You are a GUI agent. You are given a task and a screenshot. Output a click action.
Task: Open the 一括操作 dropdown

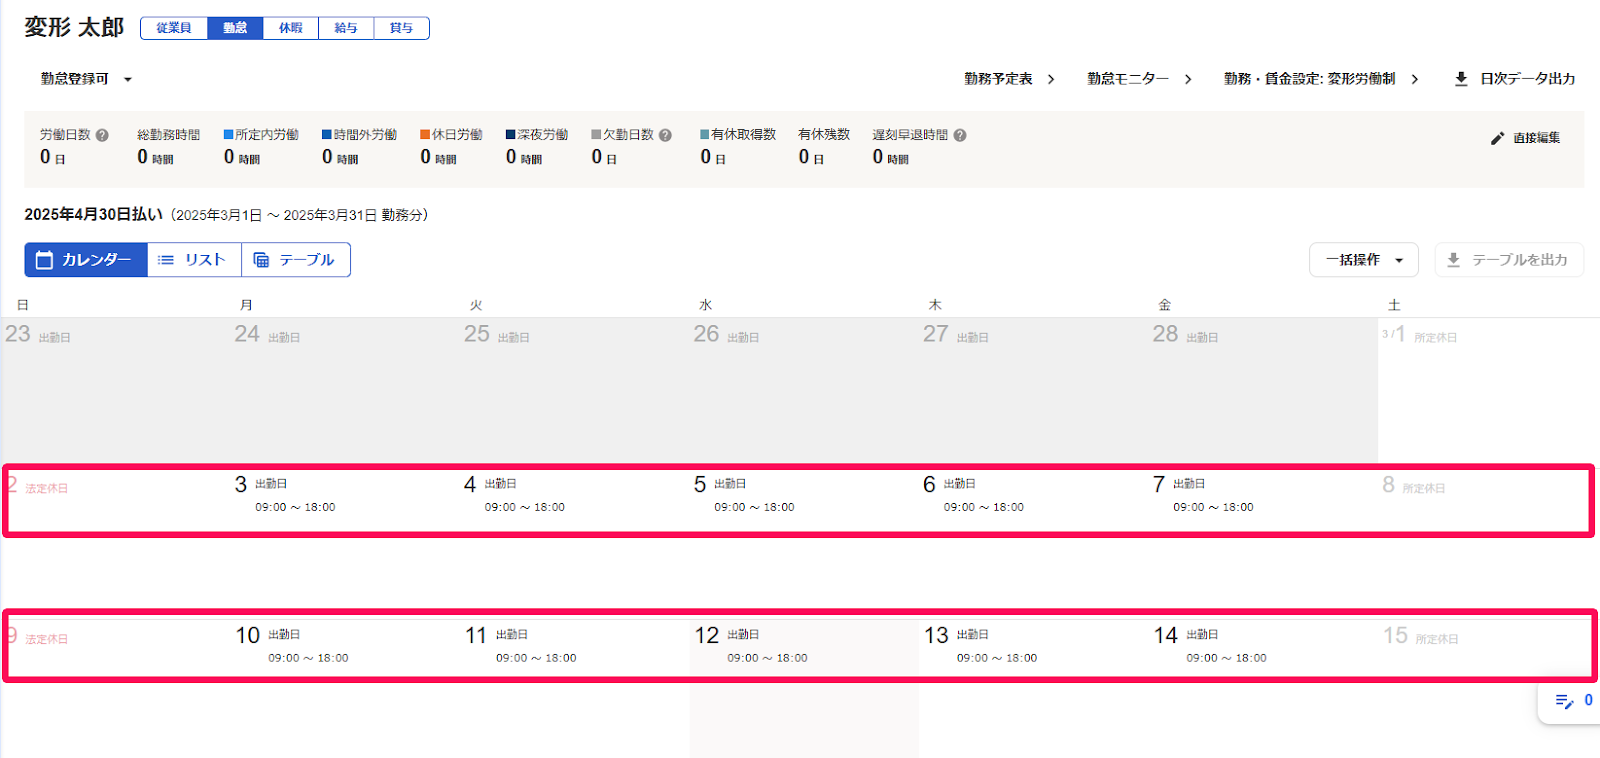pos(1364,260)
